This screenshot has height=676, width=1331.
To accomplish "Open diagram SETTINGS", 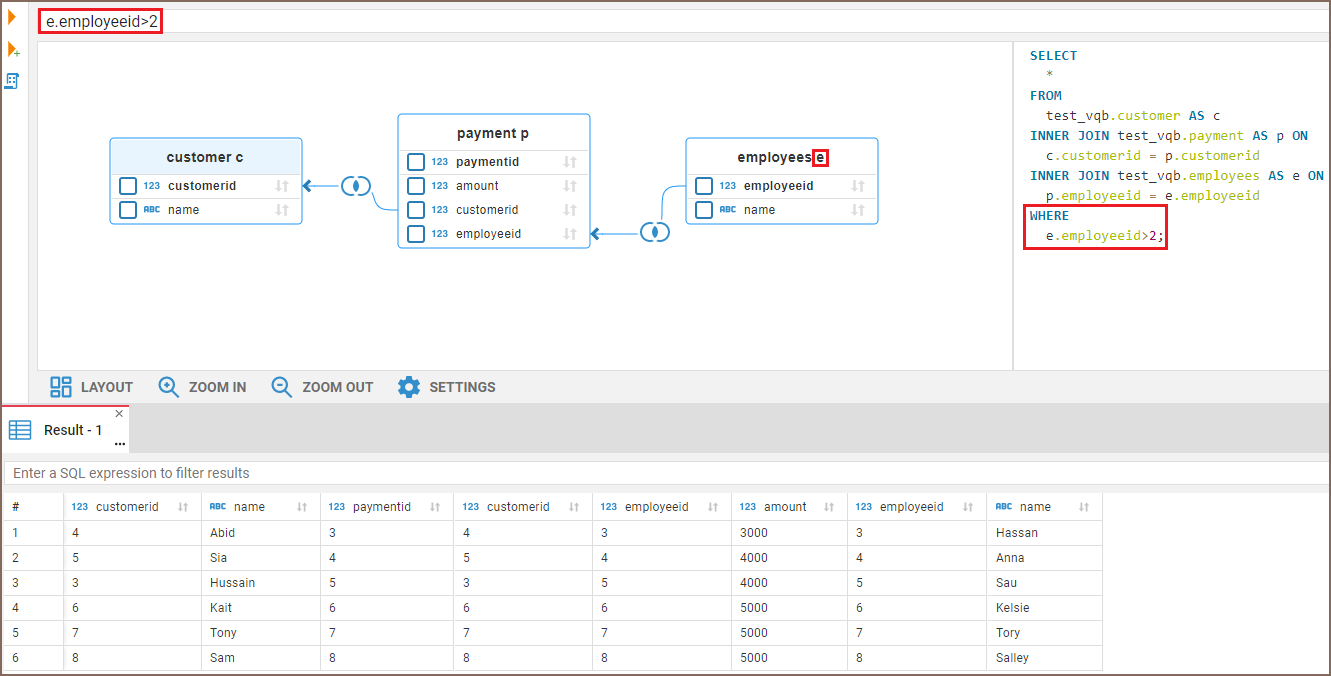I will pos(446,387).
